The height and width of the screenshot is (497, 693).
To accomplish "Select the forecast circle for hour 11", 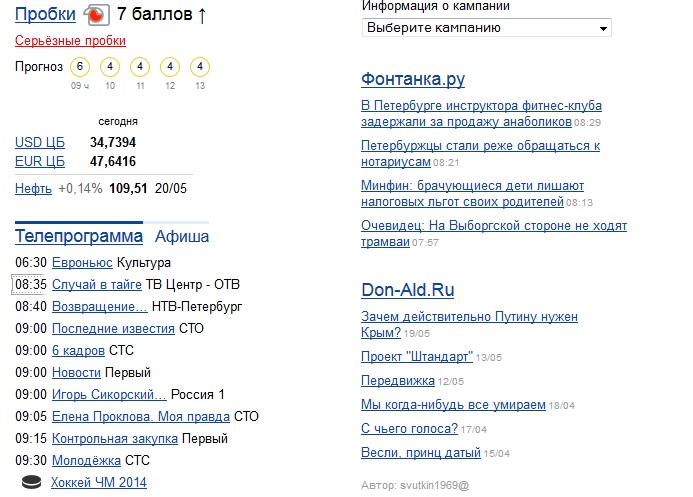I will coord(140,67).
